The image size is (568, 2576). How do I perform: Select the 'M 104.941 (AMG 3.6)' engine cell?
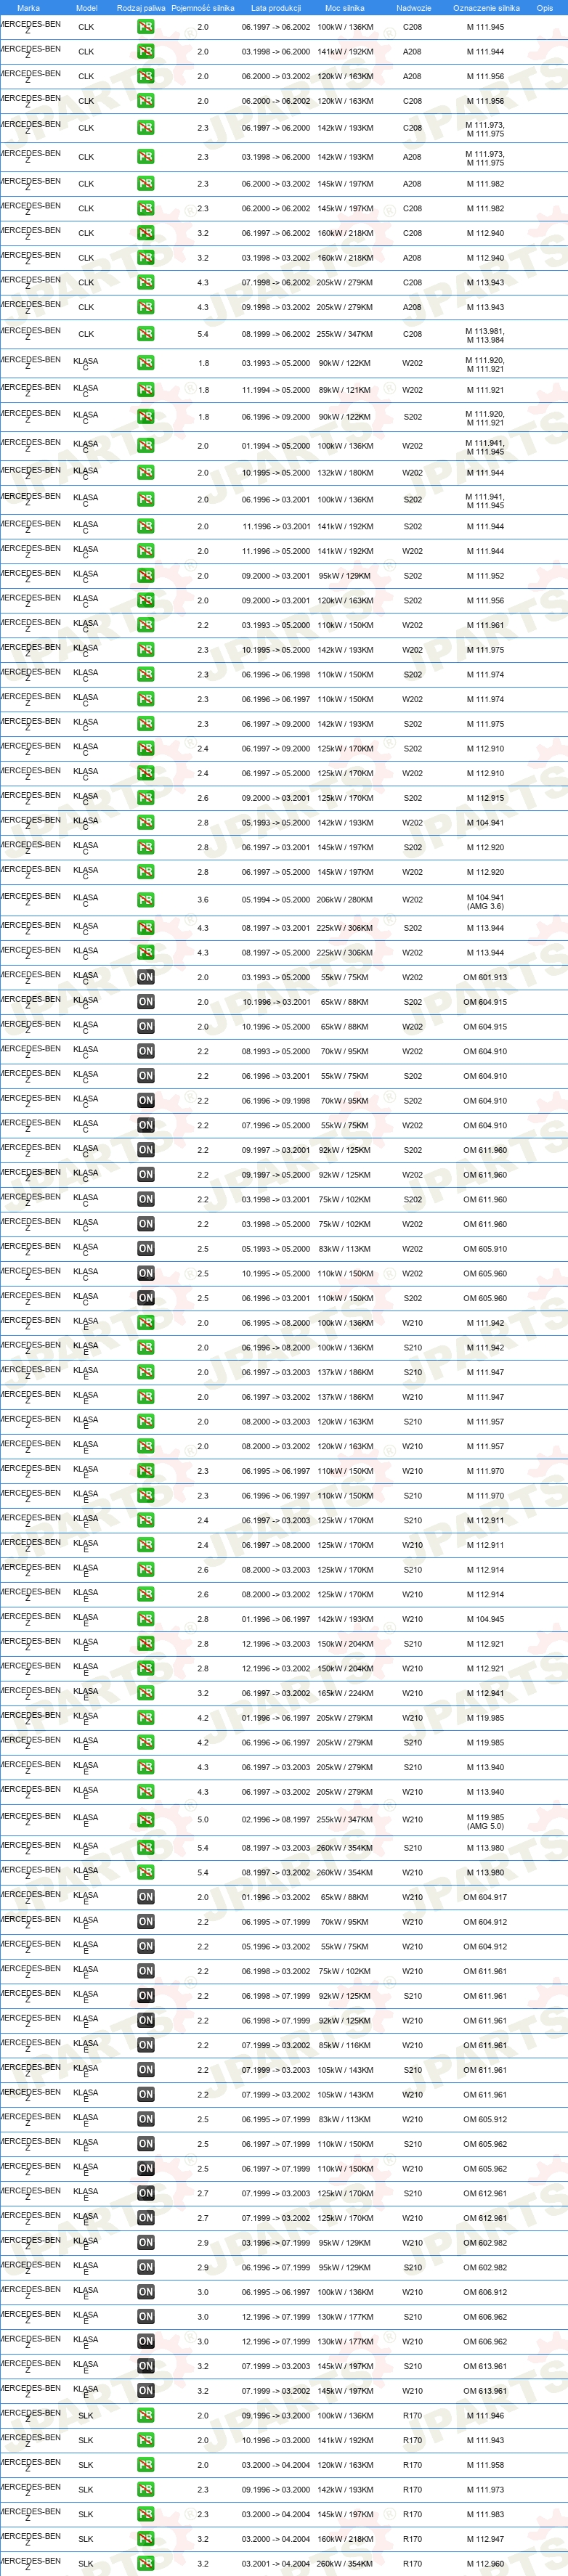pos(485,901)
